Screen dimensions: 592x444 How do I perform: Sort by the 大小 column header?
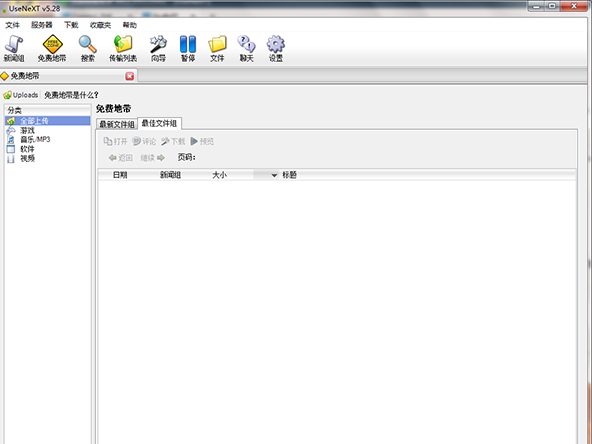click(219, 175)
